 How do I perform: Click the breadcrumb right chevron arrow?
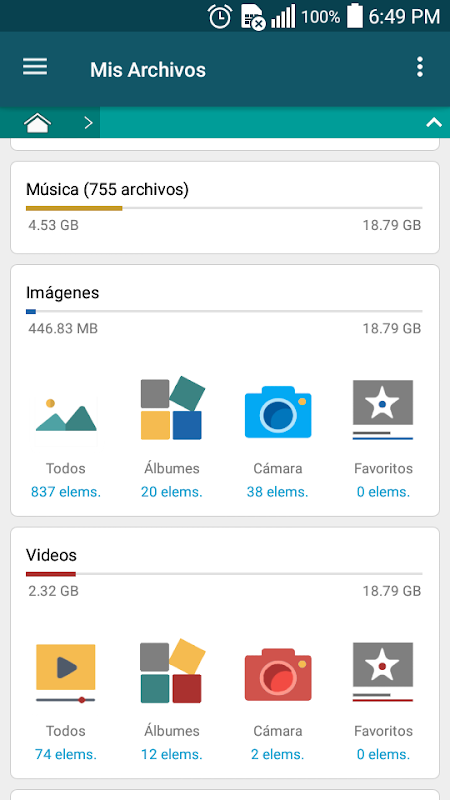point(88,123)
